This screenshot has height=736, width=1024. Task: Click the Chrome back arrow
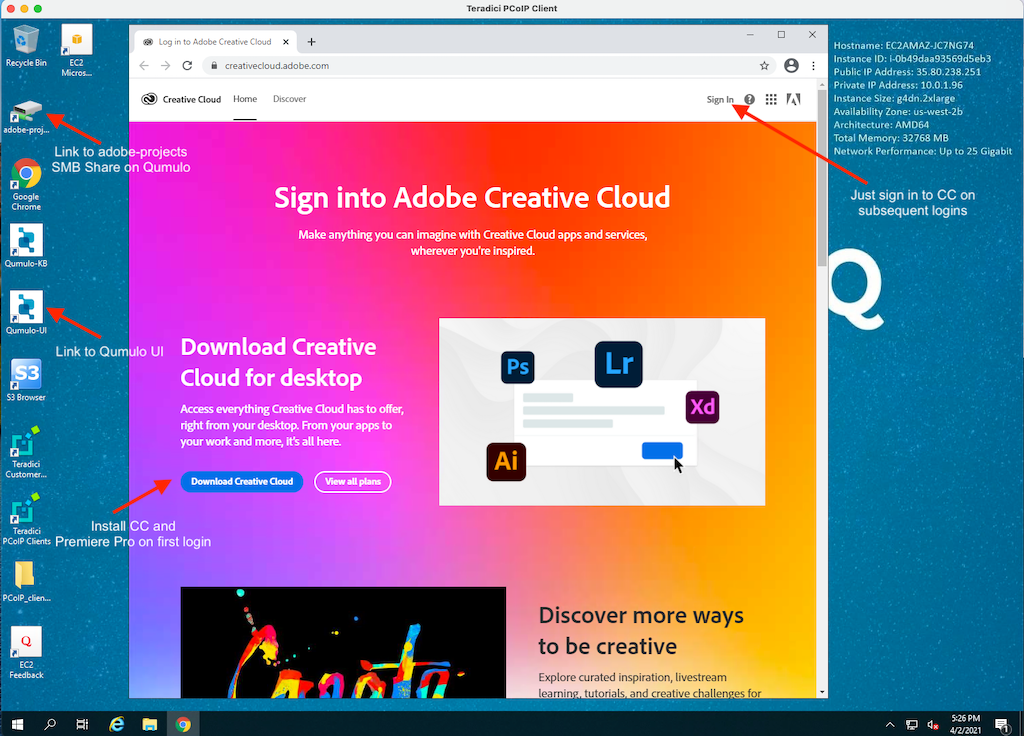144,65
